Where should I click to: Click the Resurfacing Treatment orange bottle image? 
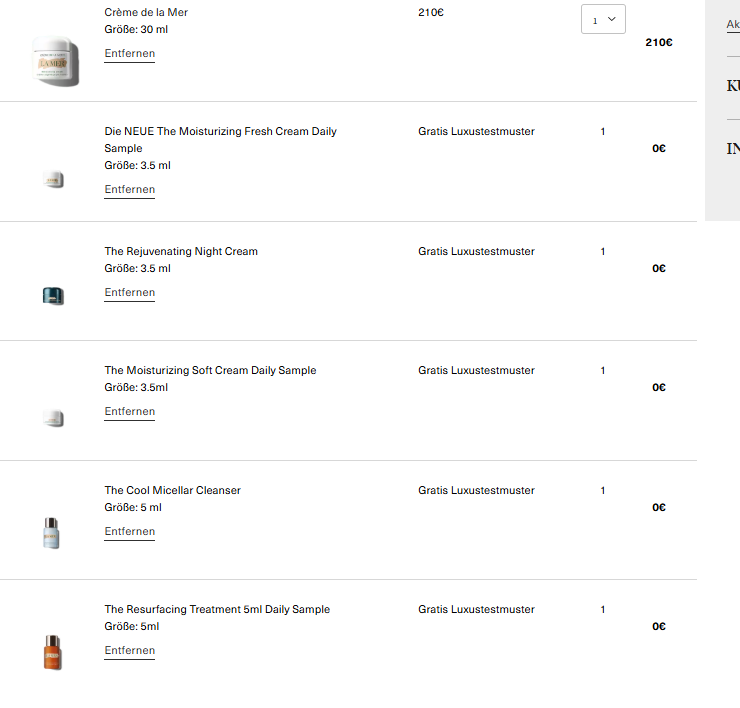pyautogui.click(x=52, y=652)
